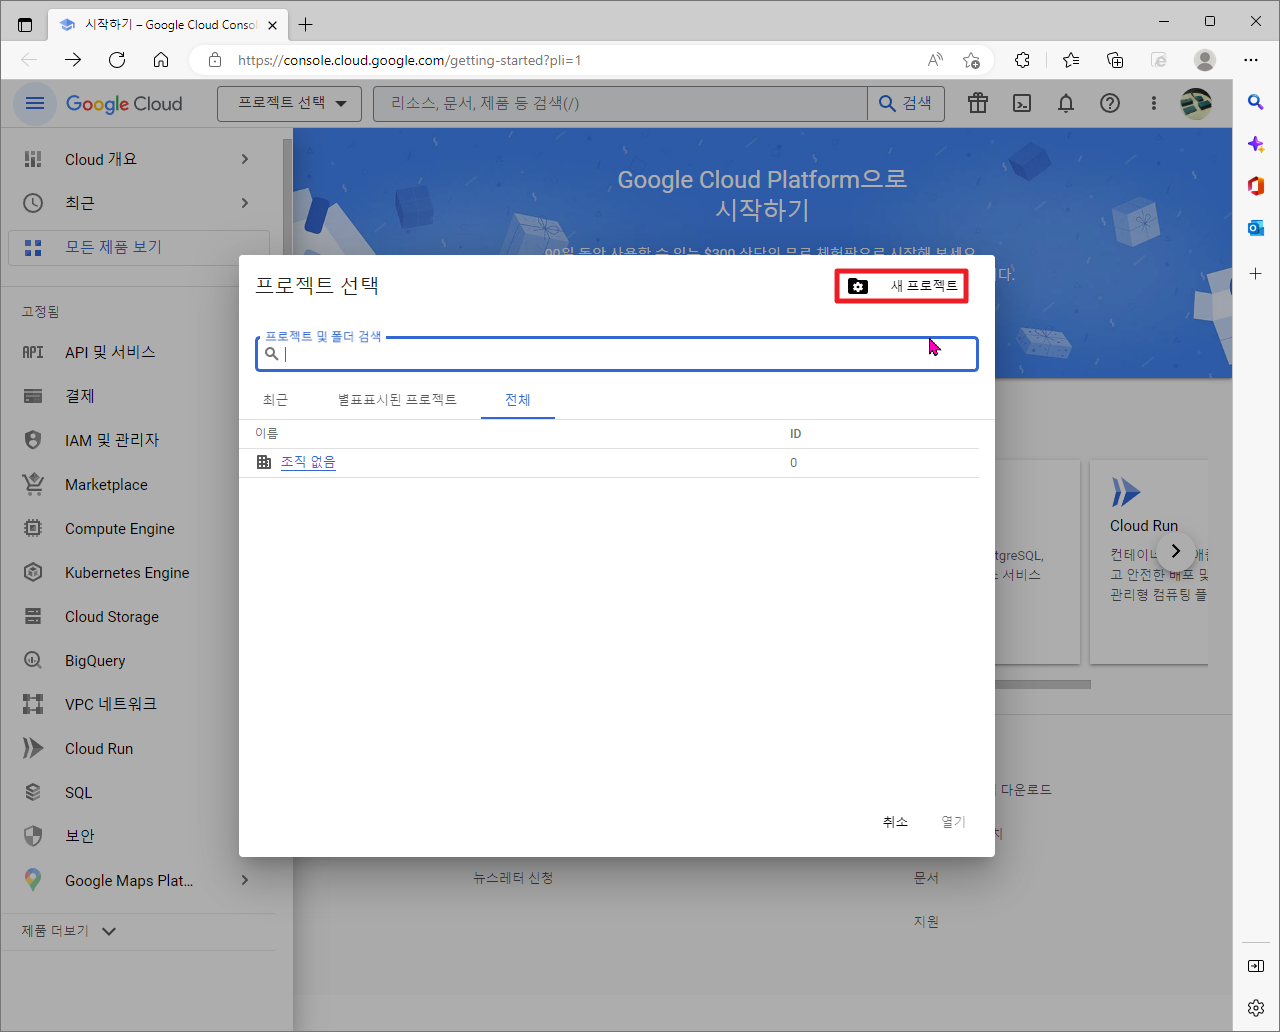Click 취소 to cancel the dialog

[x=895, y=822]
